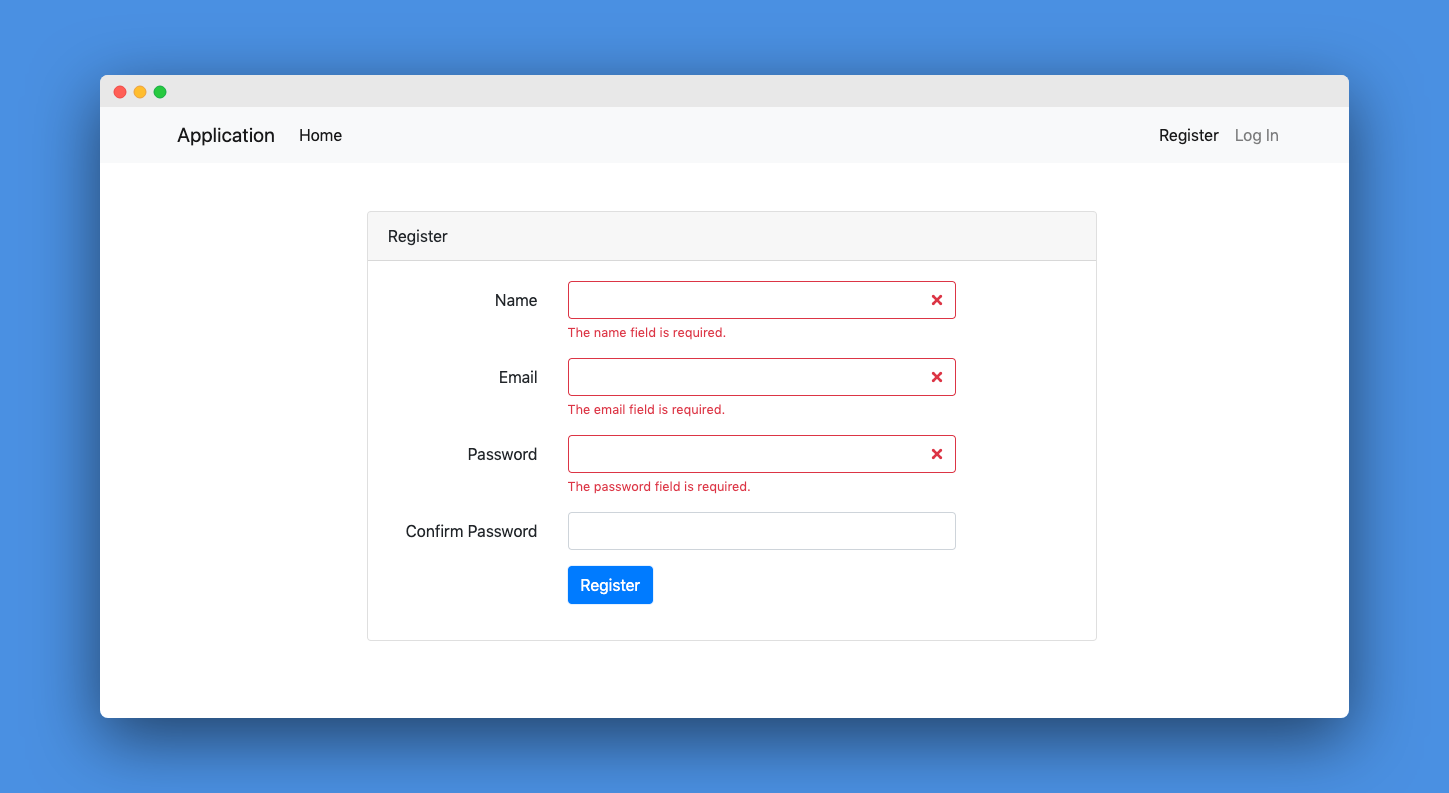
Task: Open the Log In navbar link
Action: pyautogui.click(x=1257, y=135)
